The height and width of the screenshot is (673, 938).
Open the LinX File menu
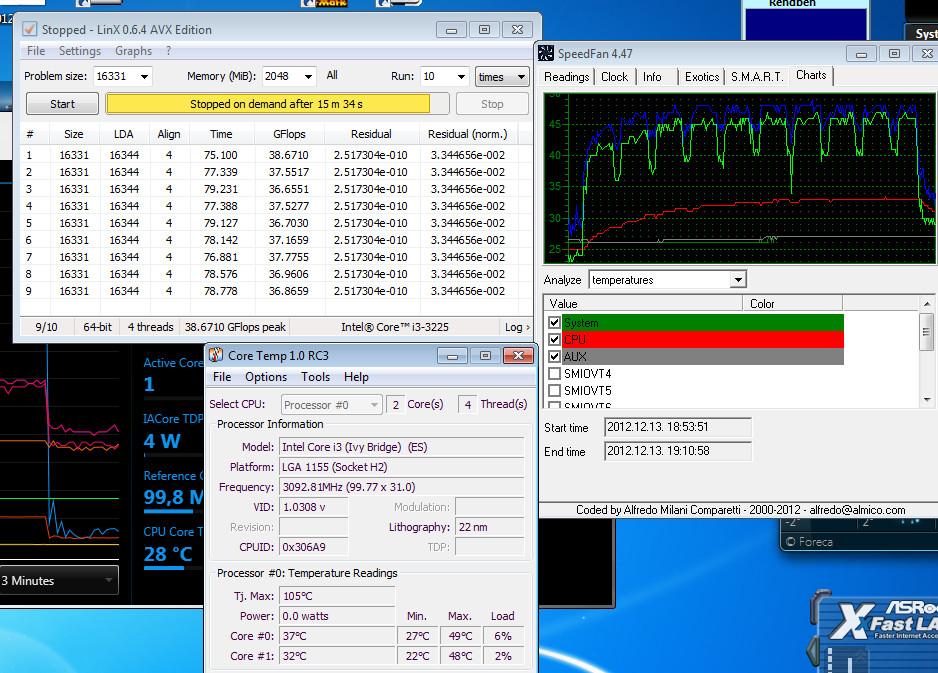pyautogui.click(x=36, y=51)
